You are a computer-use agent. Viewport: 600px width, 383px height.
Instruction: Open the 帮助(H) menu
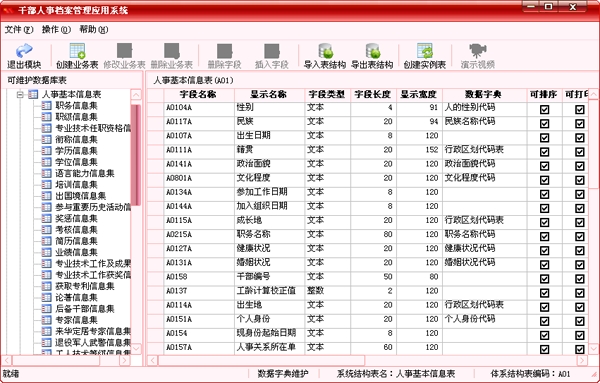(94, 29)
